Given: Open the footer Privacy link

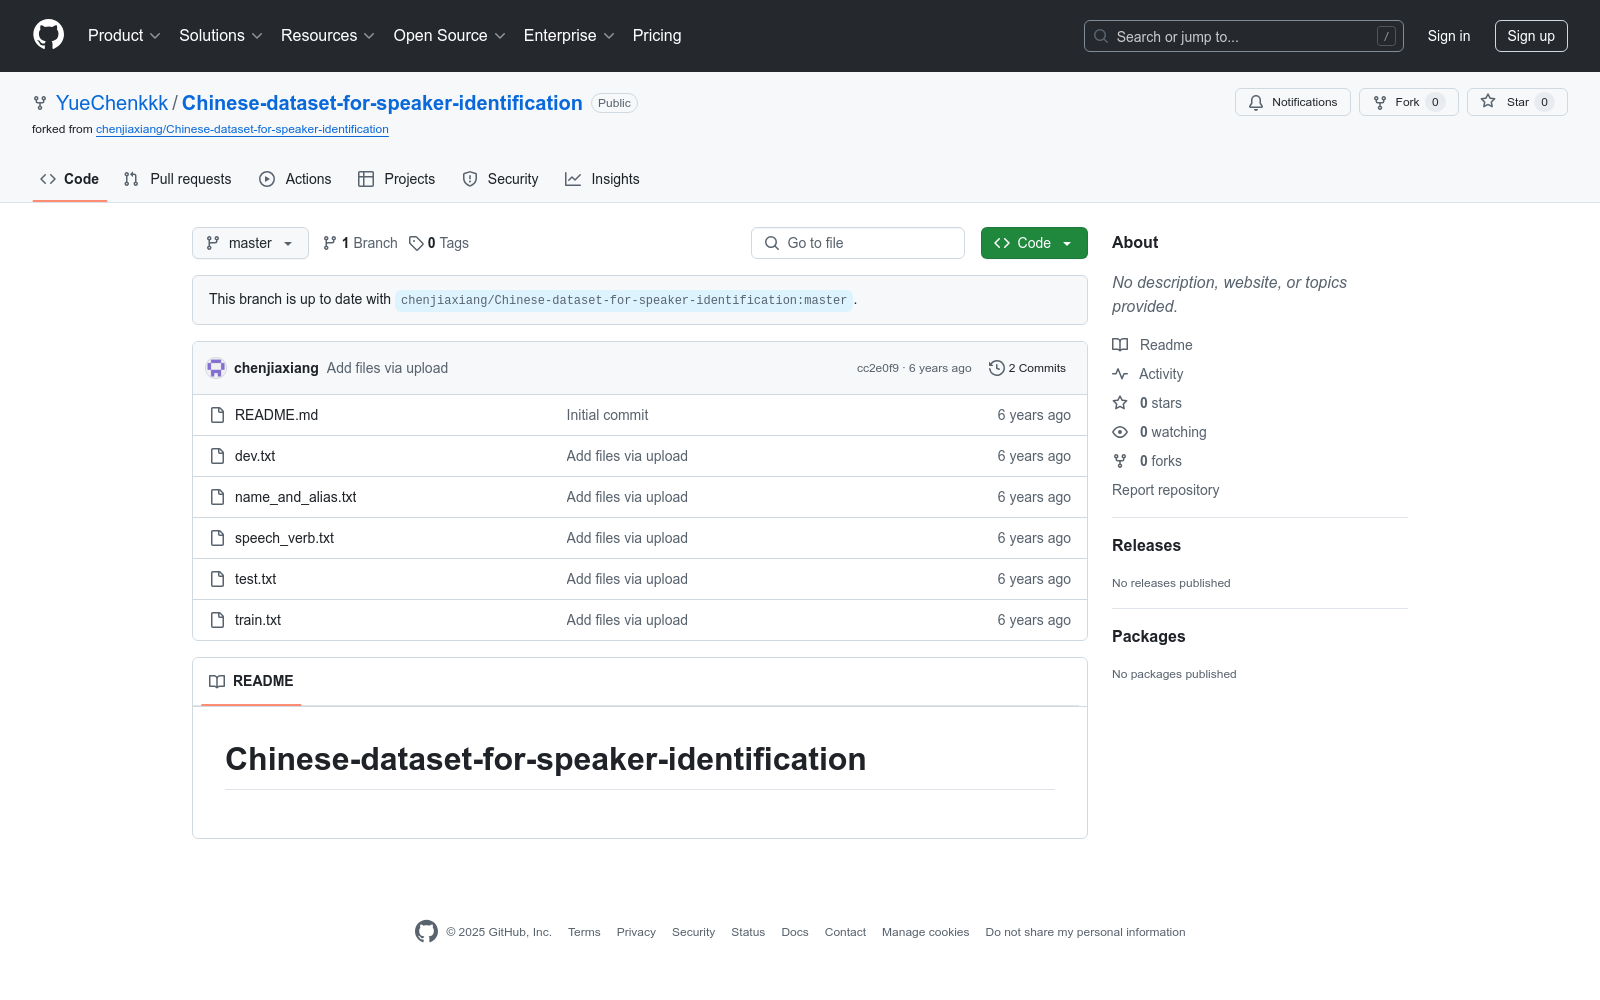Looking at the screenshot, I should point(636,932).
